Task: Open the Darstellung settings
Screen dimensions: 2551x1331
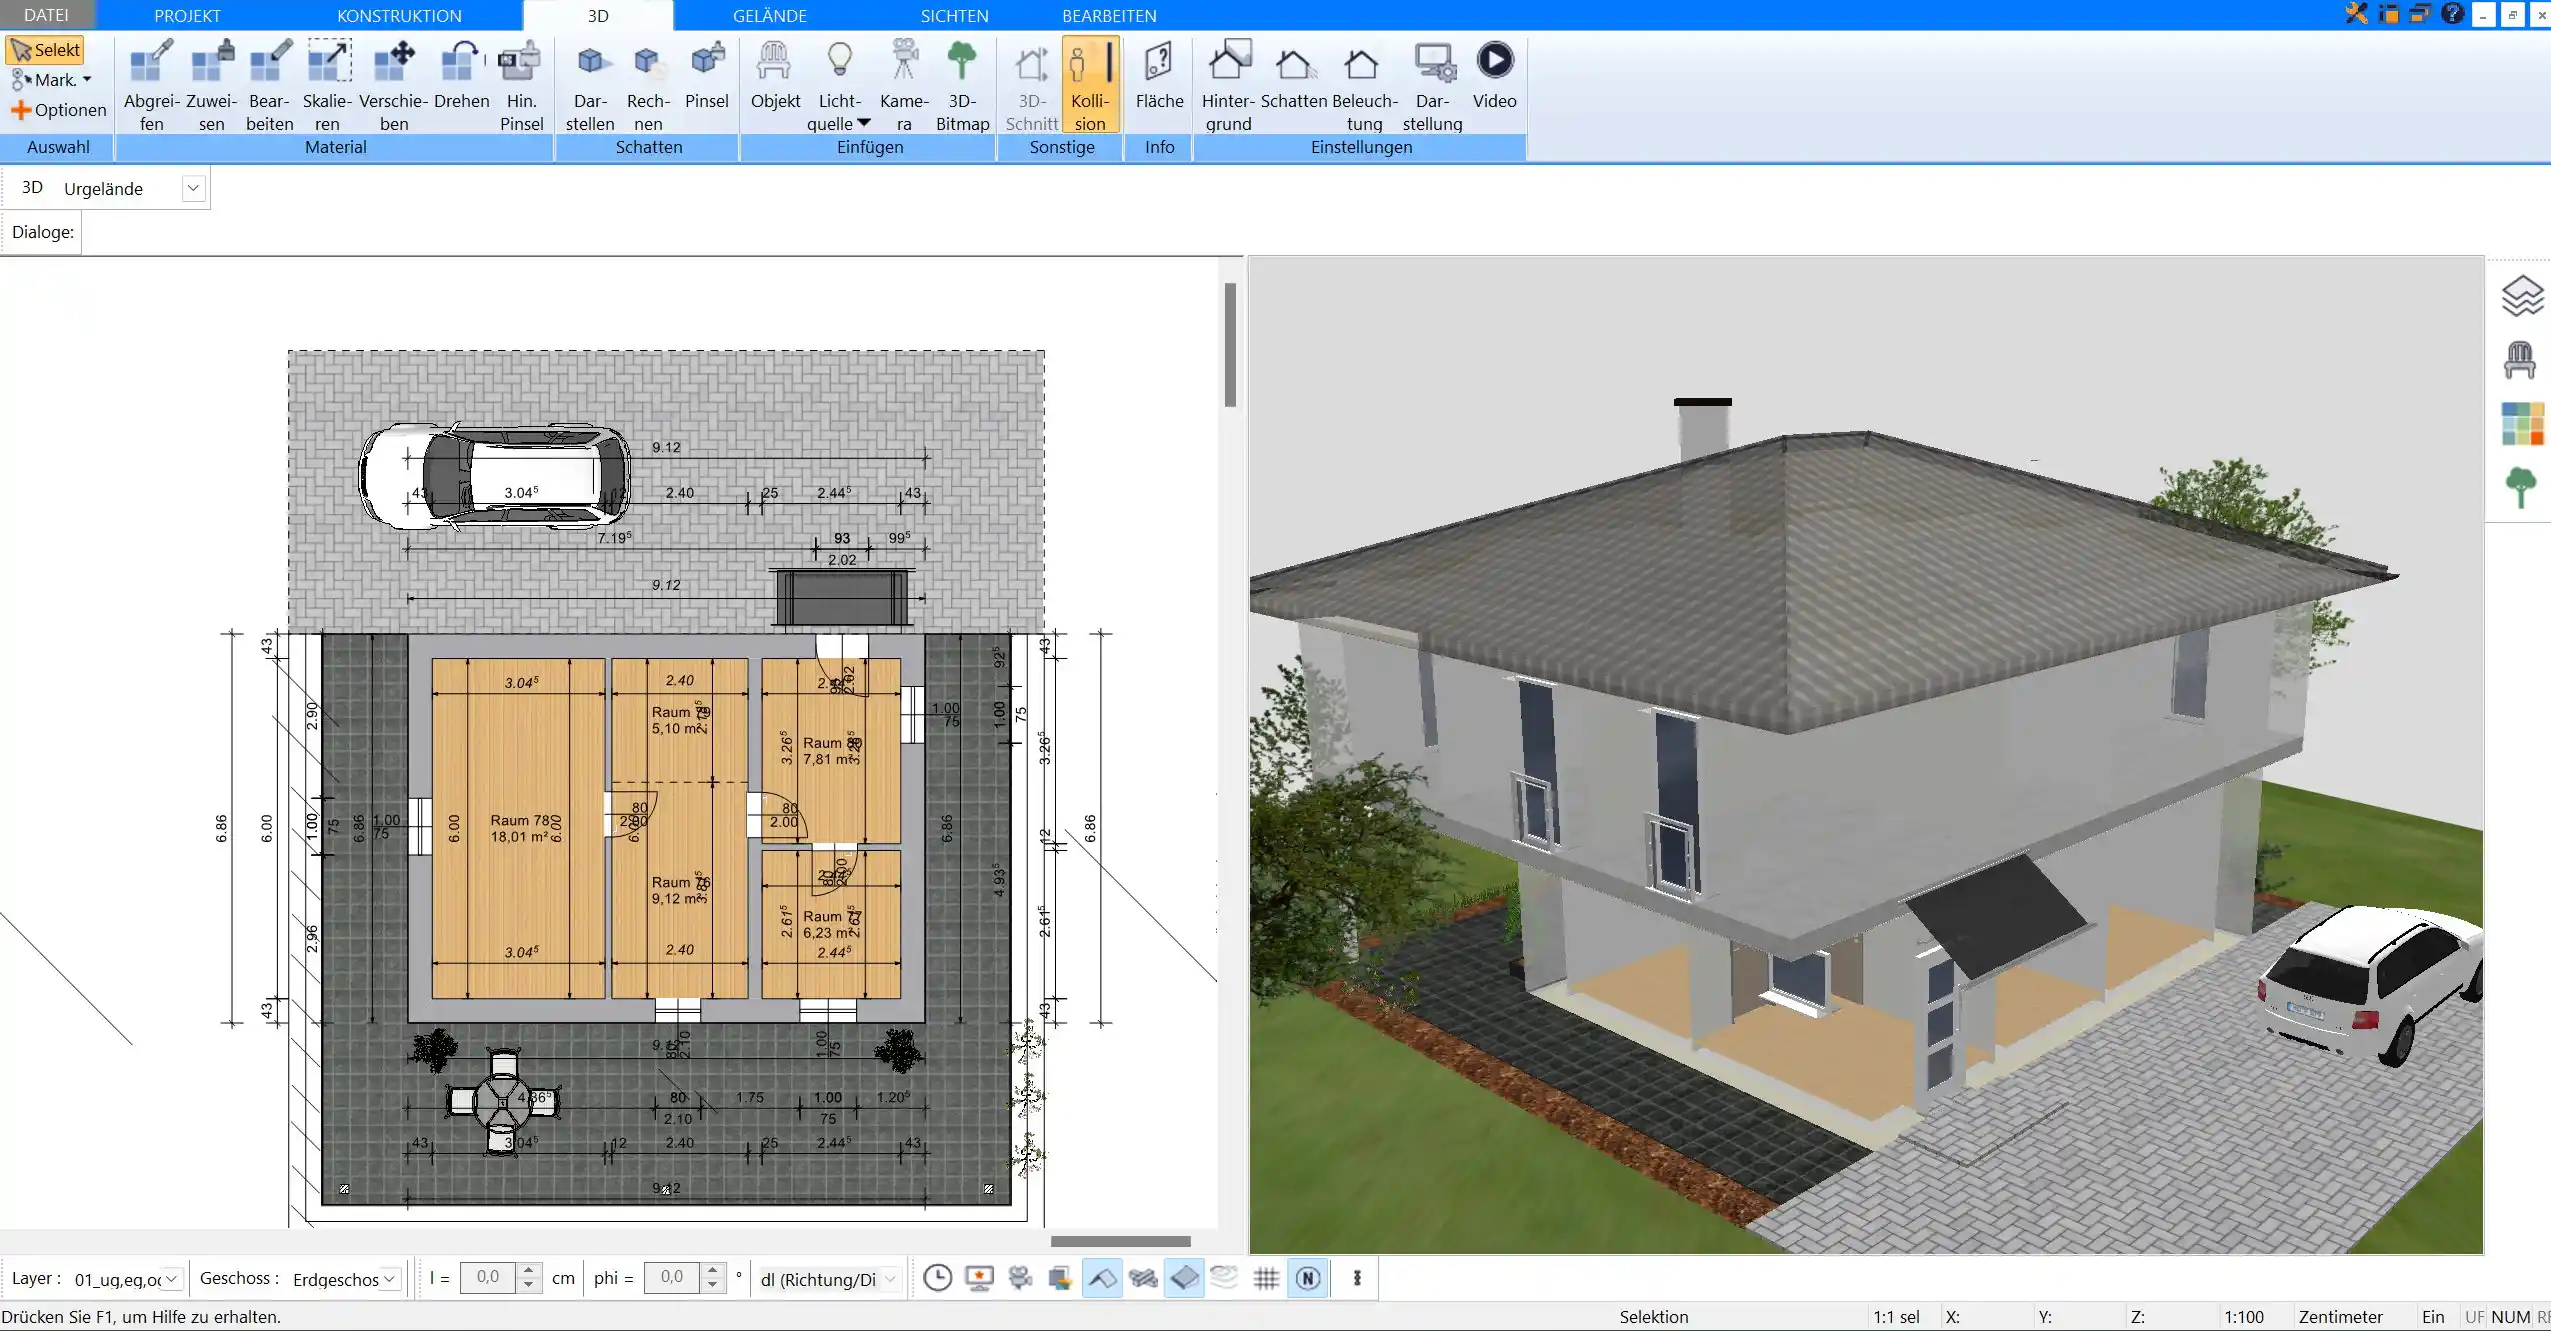Action: tap(1432, 85)
